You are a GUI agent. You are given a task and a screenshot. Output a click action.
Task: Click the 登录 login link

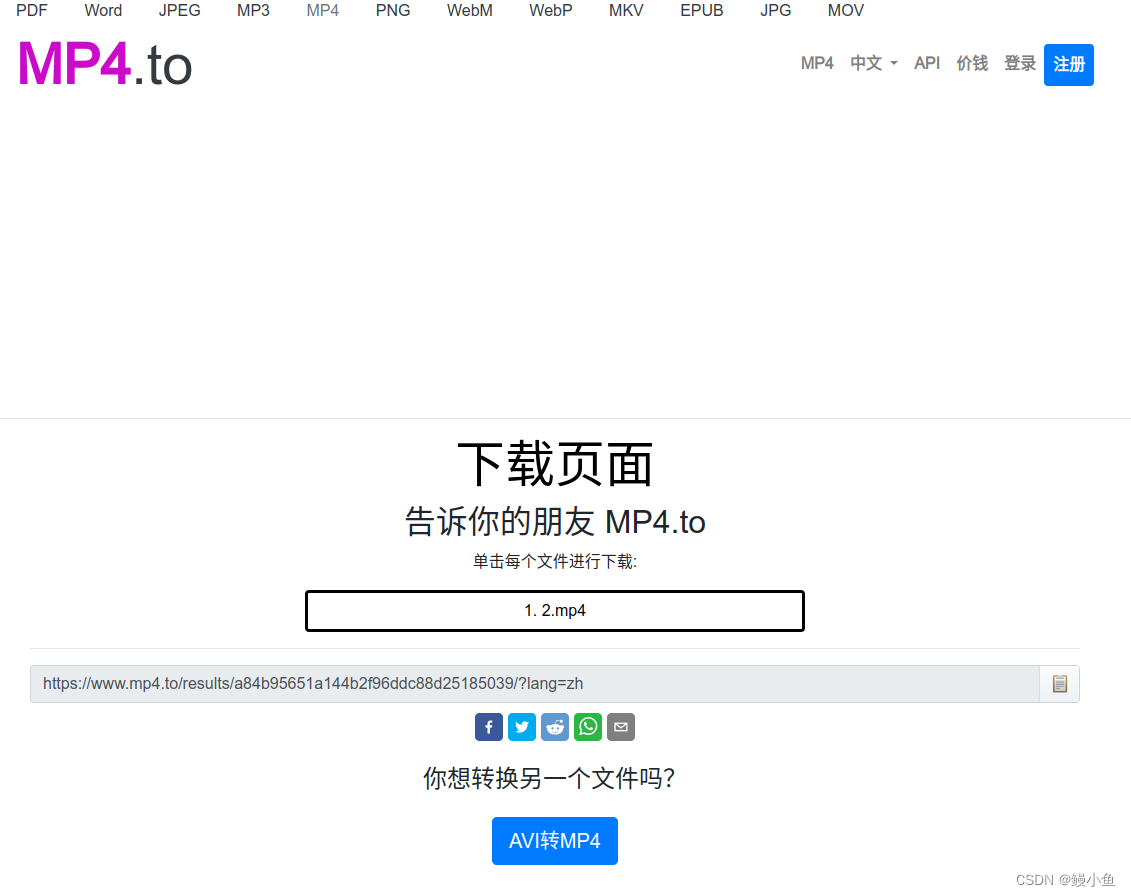pos(1020,63)
